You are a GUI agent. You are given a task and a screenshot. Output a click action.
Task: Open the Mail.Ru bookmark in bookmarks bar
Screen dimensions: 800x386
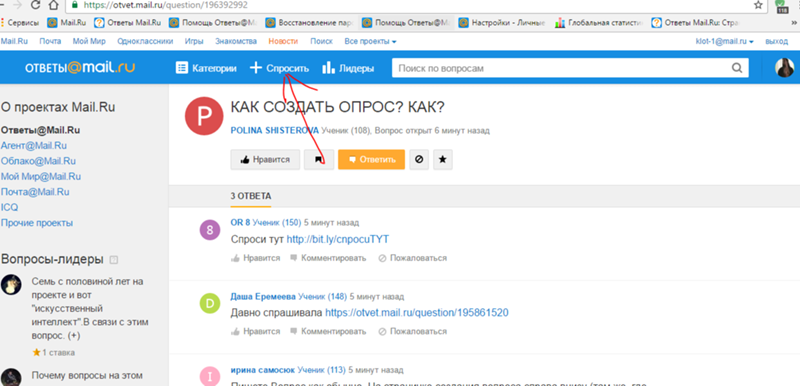point(68,22)
